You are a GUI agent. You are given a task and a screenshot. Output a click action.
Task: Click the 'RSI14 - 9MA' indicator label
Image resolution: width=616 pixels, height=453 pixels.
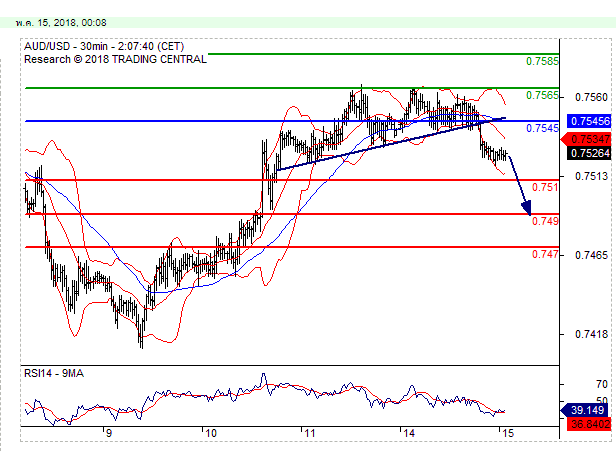[54, 373]
